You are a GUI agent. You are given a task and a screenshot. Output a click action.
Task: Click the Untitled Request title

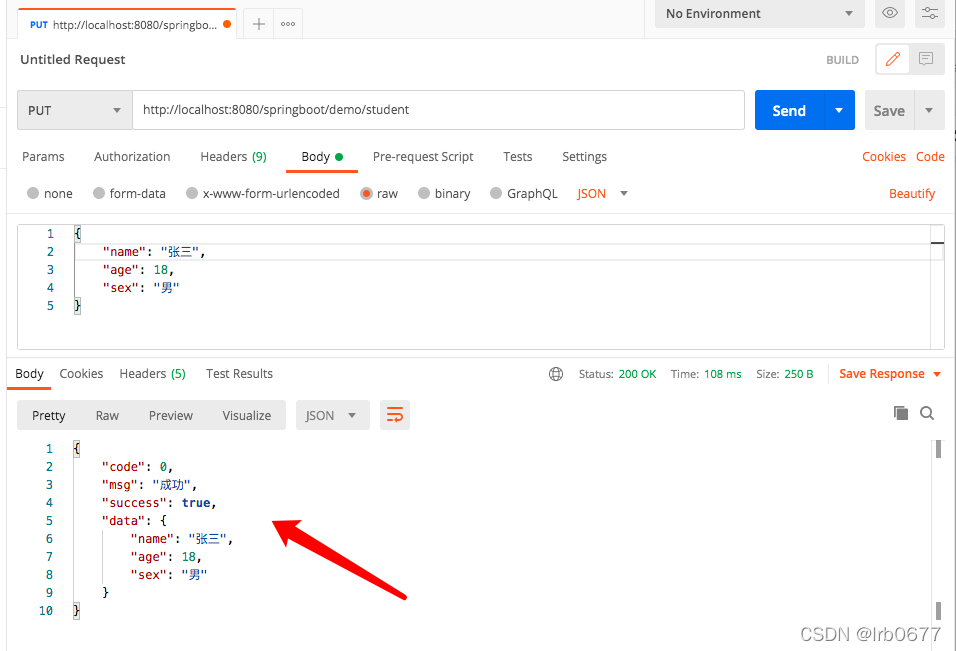[x=73, y=59]
